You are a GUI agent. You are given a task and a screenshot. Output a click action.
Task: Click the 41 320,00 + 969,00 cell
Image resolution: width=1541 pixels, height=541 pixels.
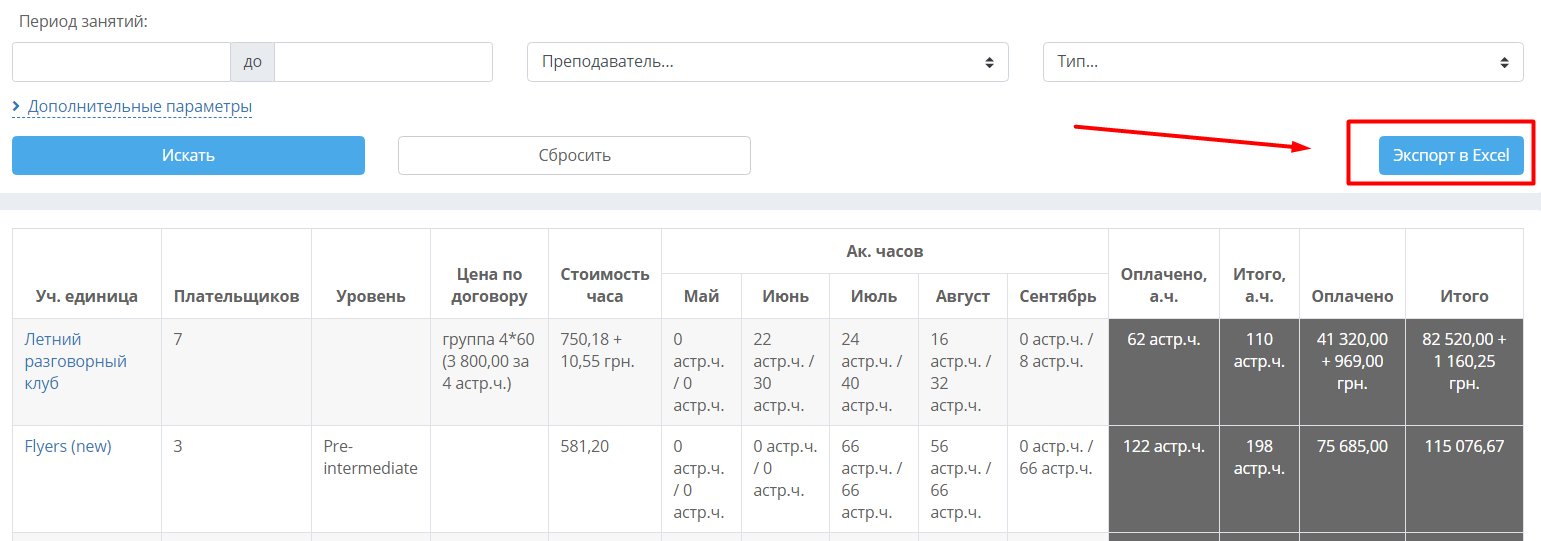pyautogui.click(x=1352, y=372)
